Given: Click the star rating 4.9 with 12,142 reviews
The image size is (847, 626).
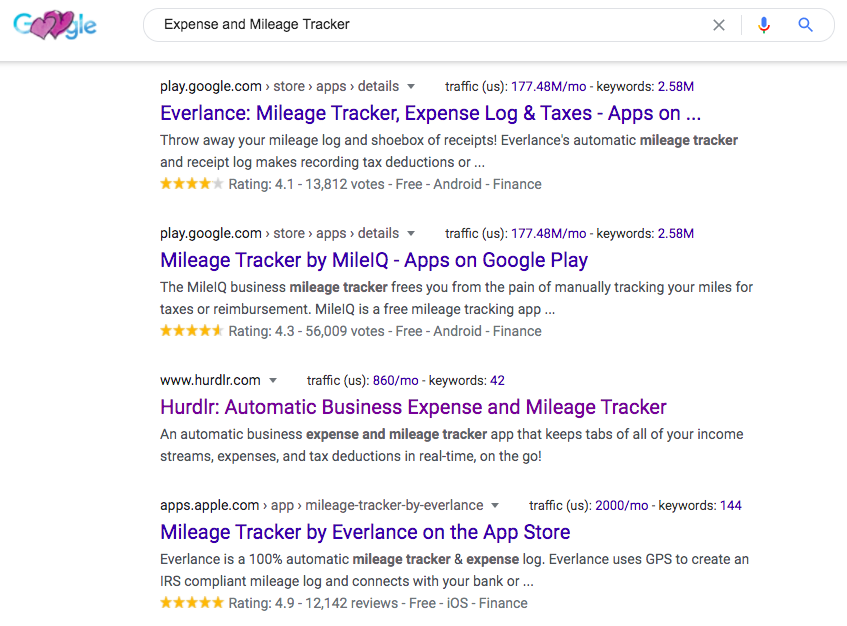Looking at the screenshot, I should coord(344,603).
